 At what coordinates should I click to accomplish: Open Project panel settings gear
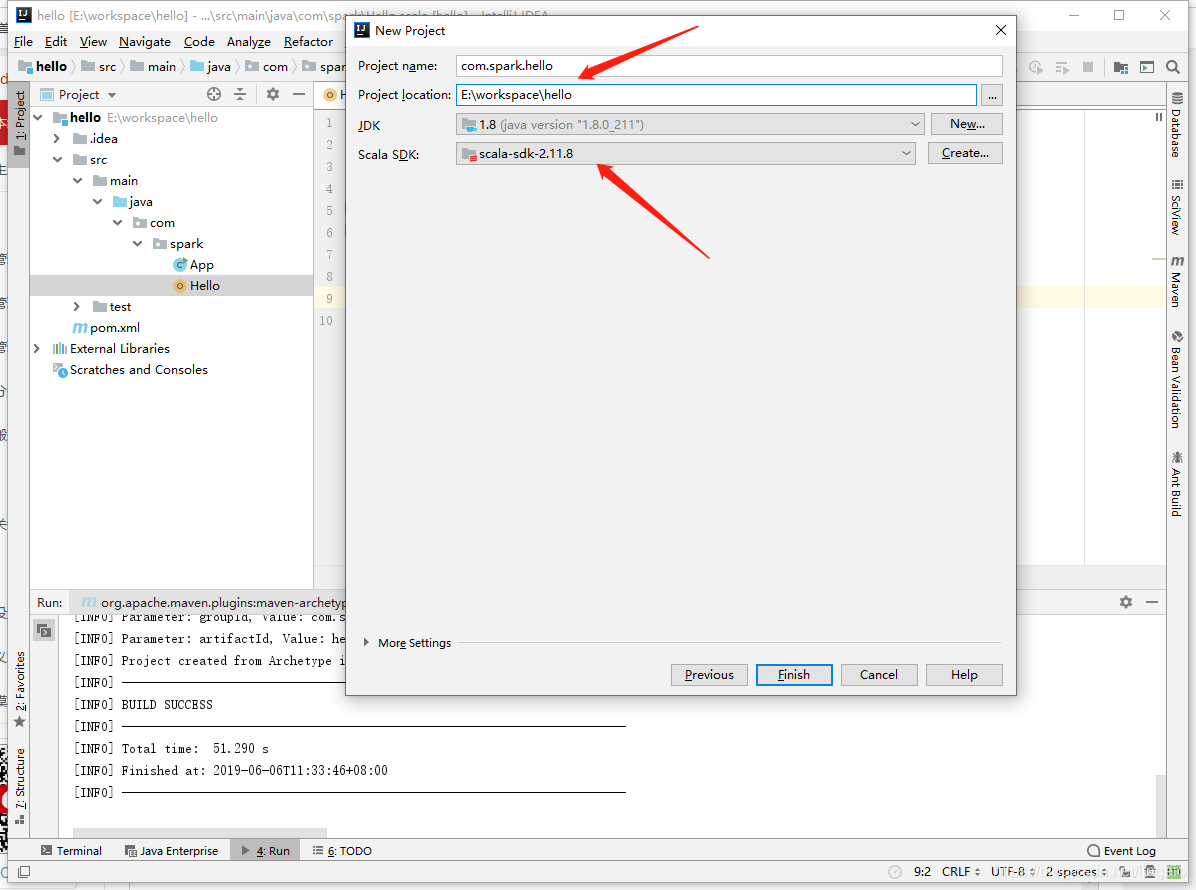(273, 94)
